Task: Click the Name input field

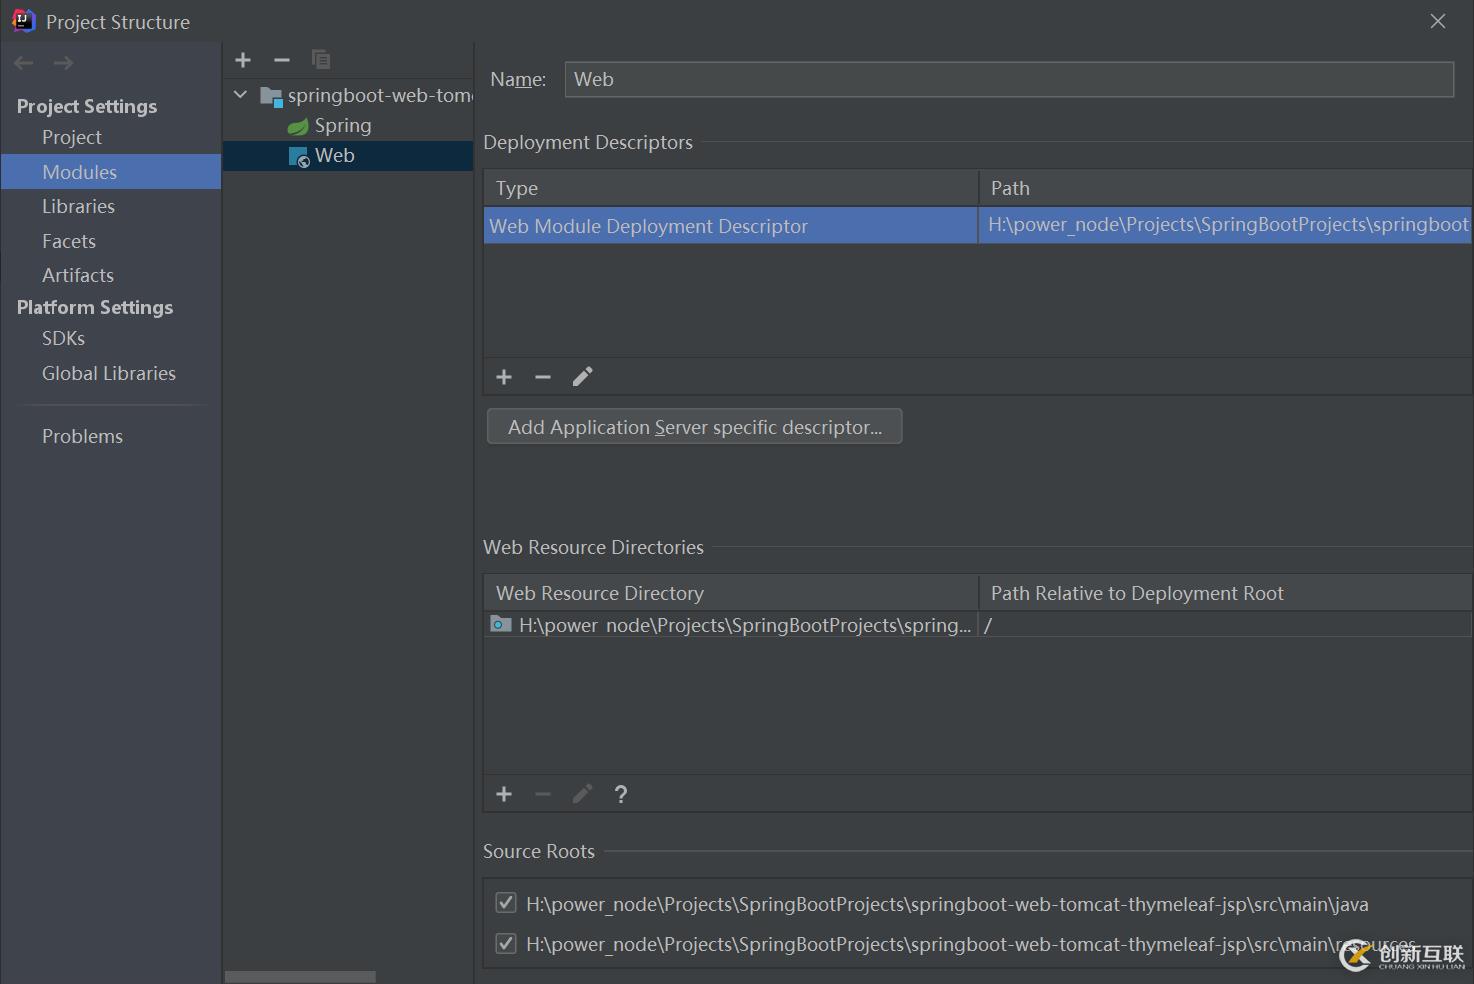Action: [x=1008, y=80]
